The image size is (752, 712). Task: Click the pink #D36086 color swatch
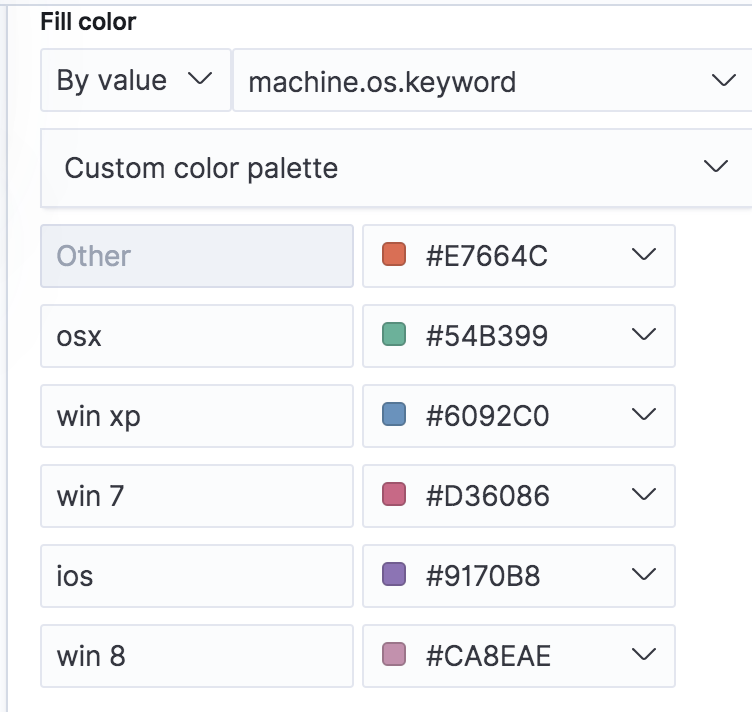point(394,495)
